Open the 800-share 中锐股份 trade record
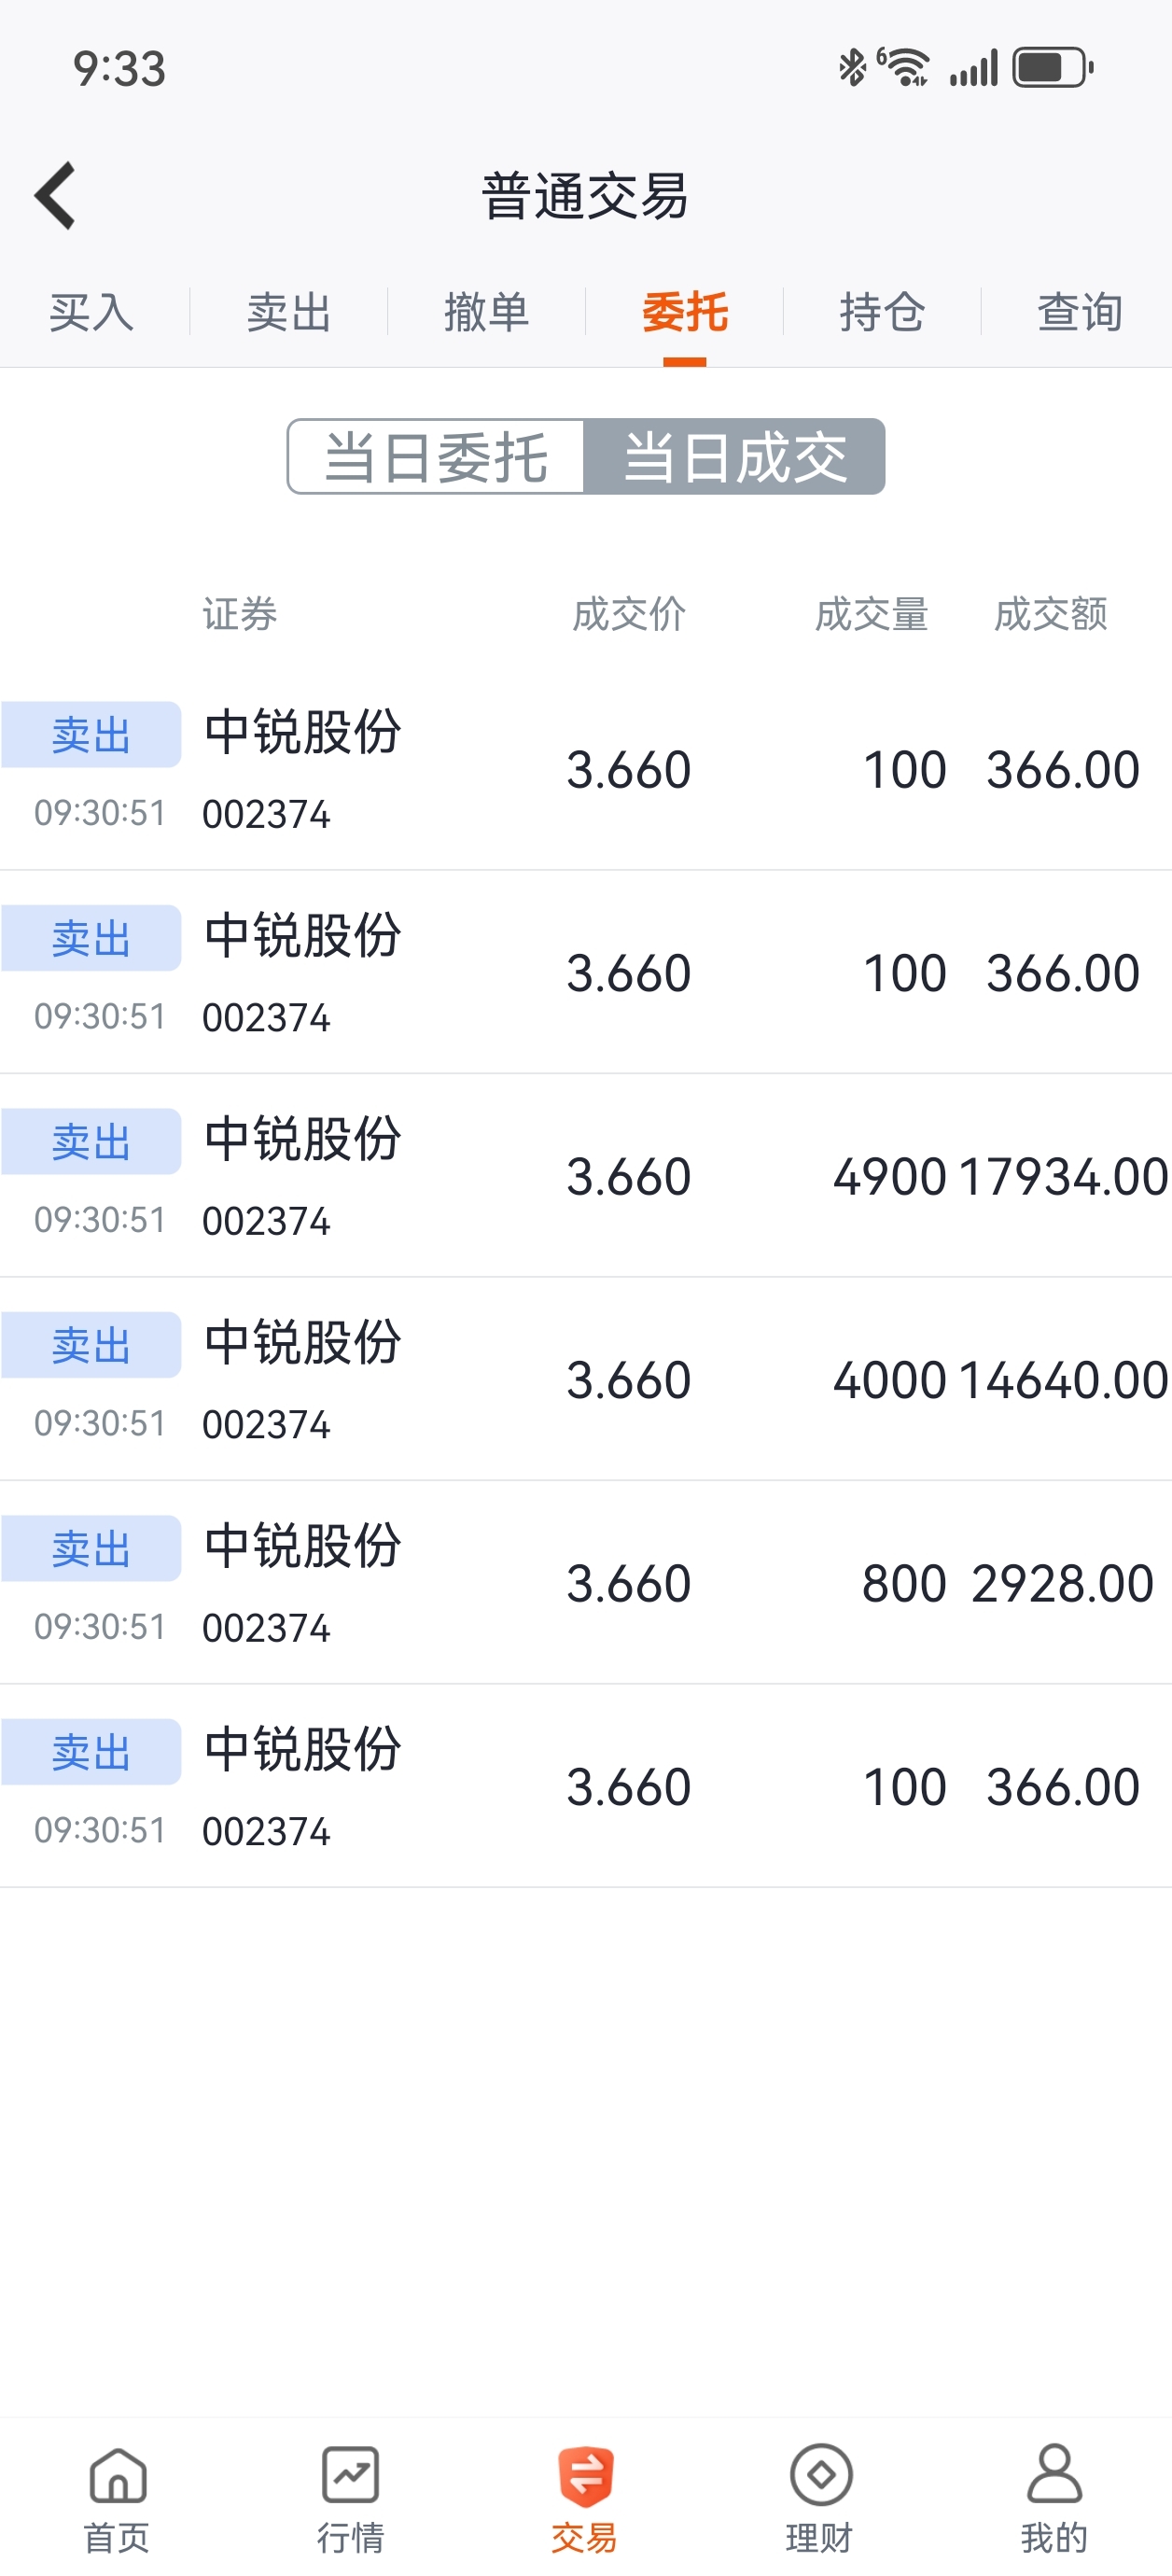Image resolution: width=1172 pixels, height=2576 pixels. coord(586,1583)
